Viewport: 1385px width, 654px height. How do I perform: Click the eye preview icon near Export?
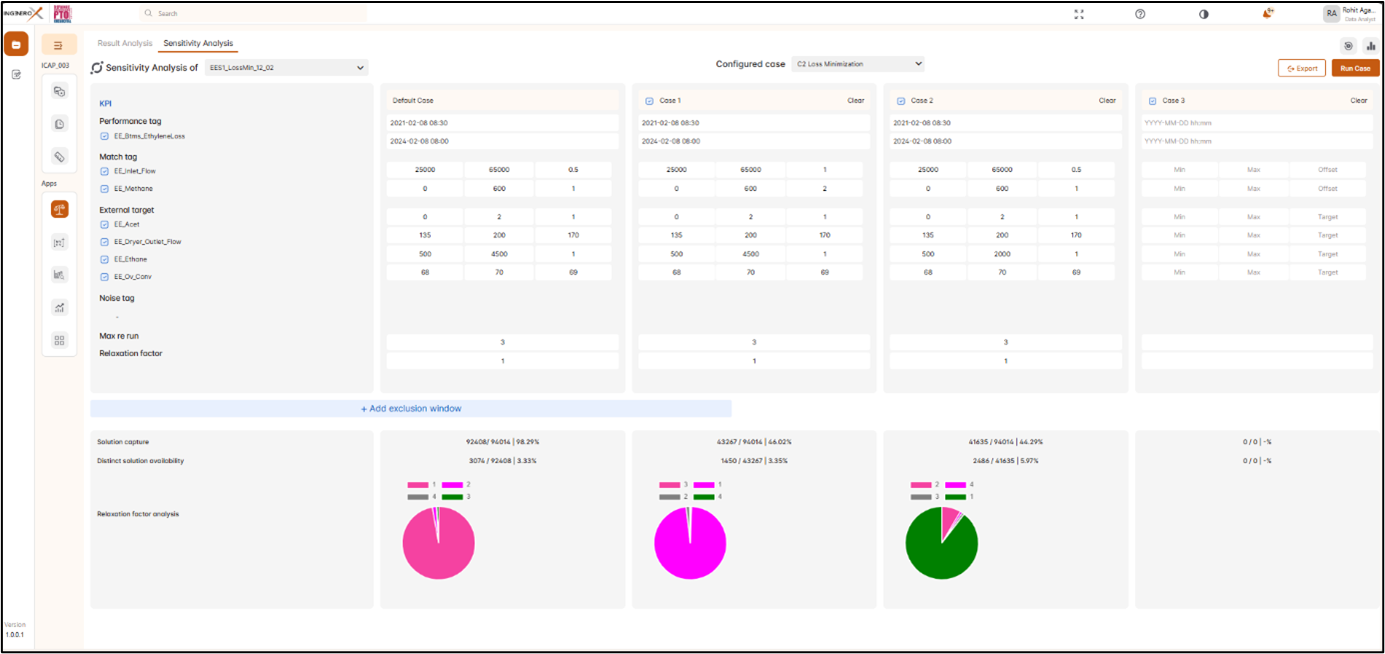click(x=1349, y=45)
